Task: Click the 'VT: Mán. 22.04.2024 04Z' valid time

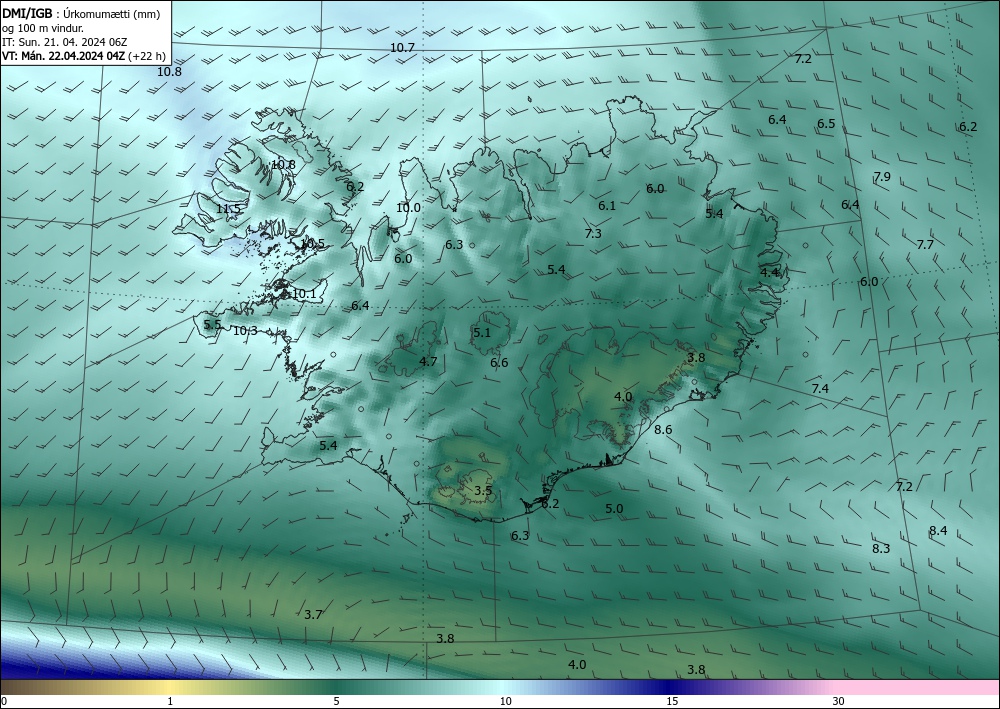Action: click(x=64, y=56)
